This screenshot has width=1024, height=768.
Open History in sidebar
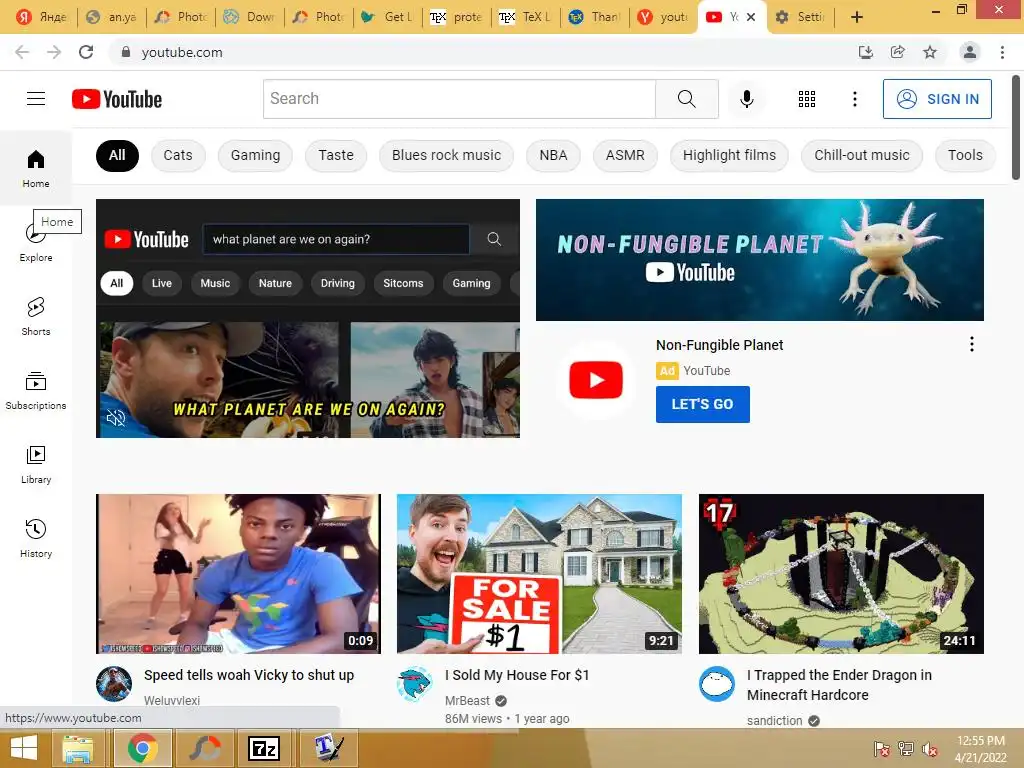[x=36, y=539]
